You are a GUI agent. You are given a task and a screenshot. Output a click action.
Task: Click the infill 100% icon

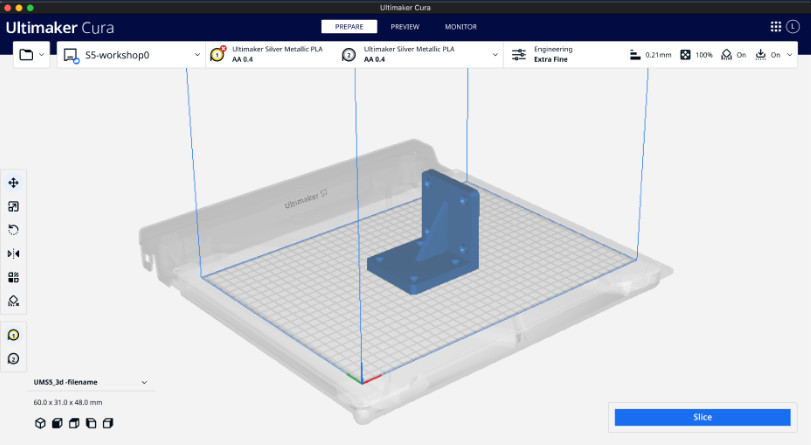point(685,55)
